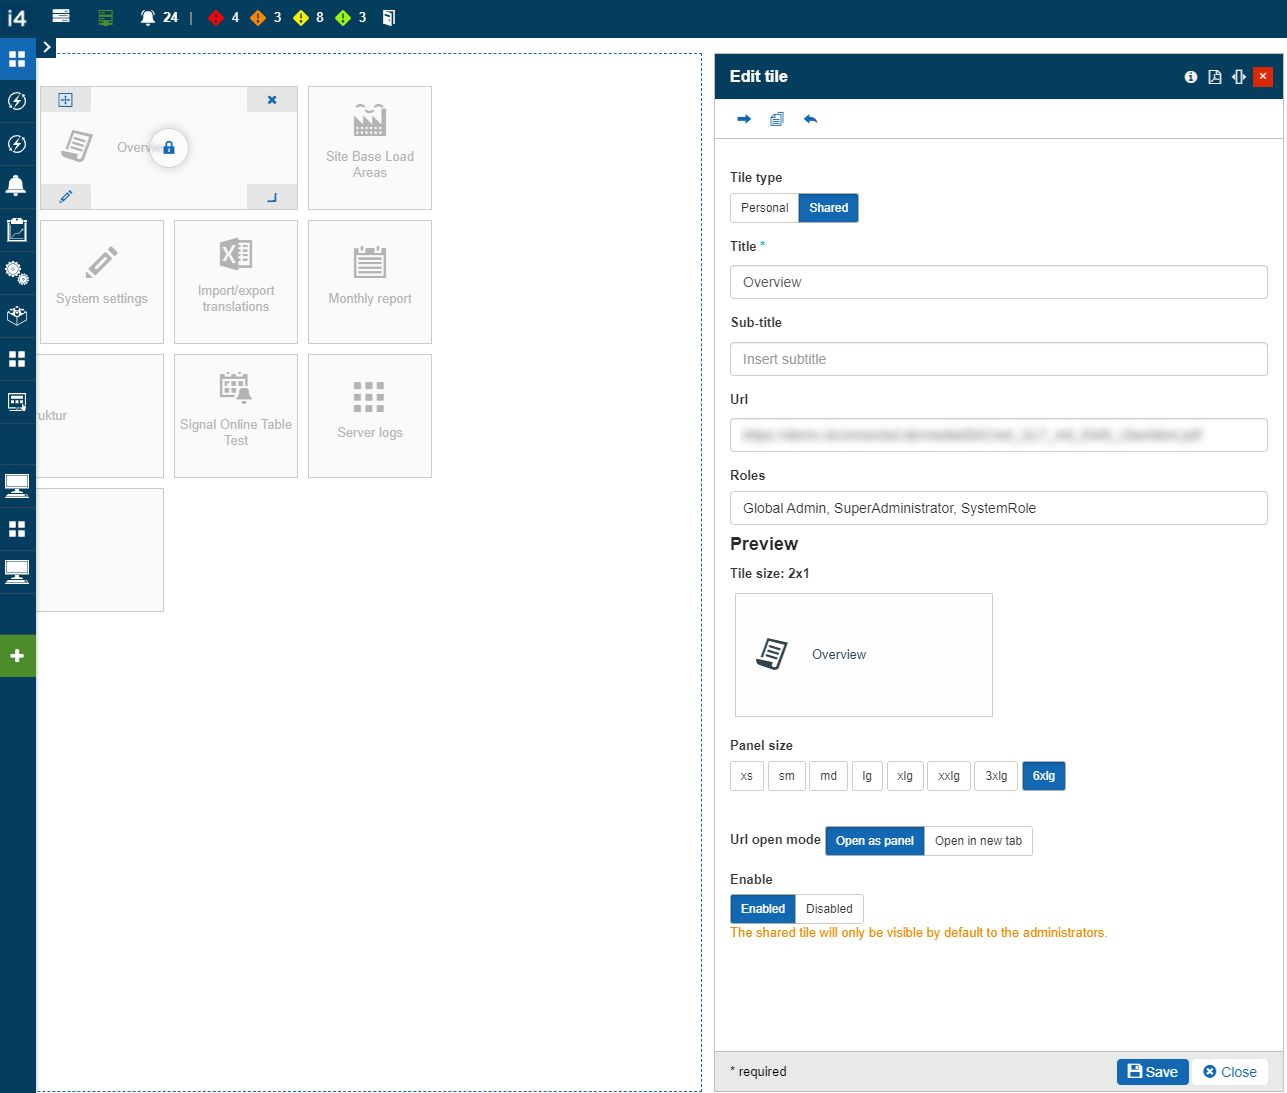
Task: Click the undo arrow in Edit tile toolbar
Action: pos(810,119)
